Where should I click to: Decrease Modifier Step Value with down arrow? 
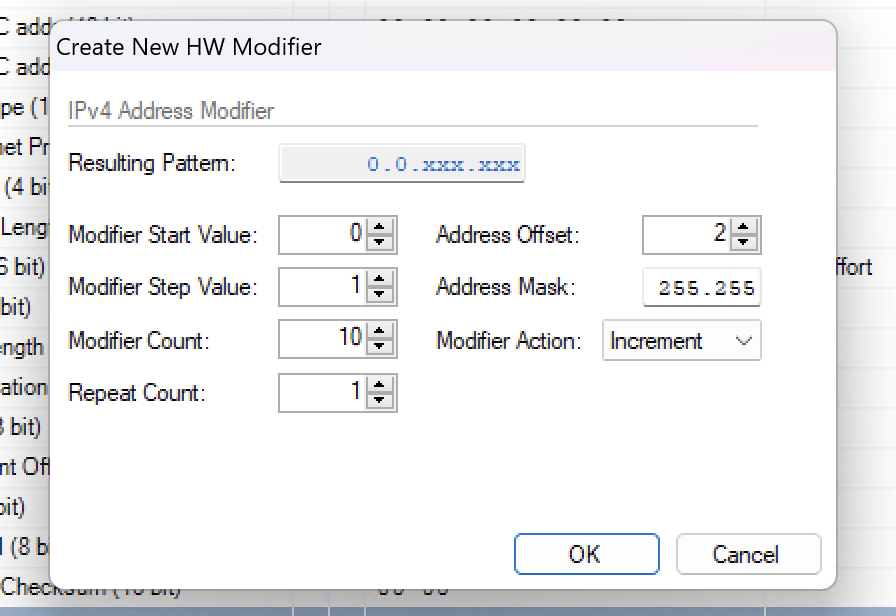pyautogui.click(x=380, y=294)
